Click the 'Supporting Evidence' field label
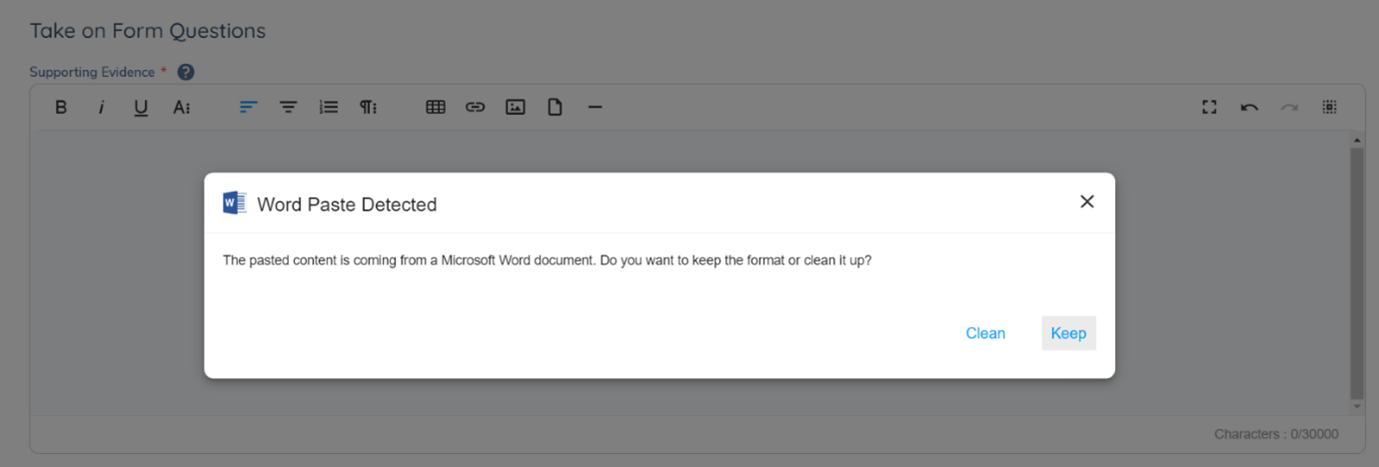1379x467 pixels. [x=92, y=72]
